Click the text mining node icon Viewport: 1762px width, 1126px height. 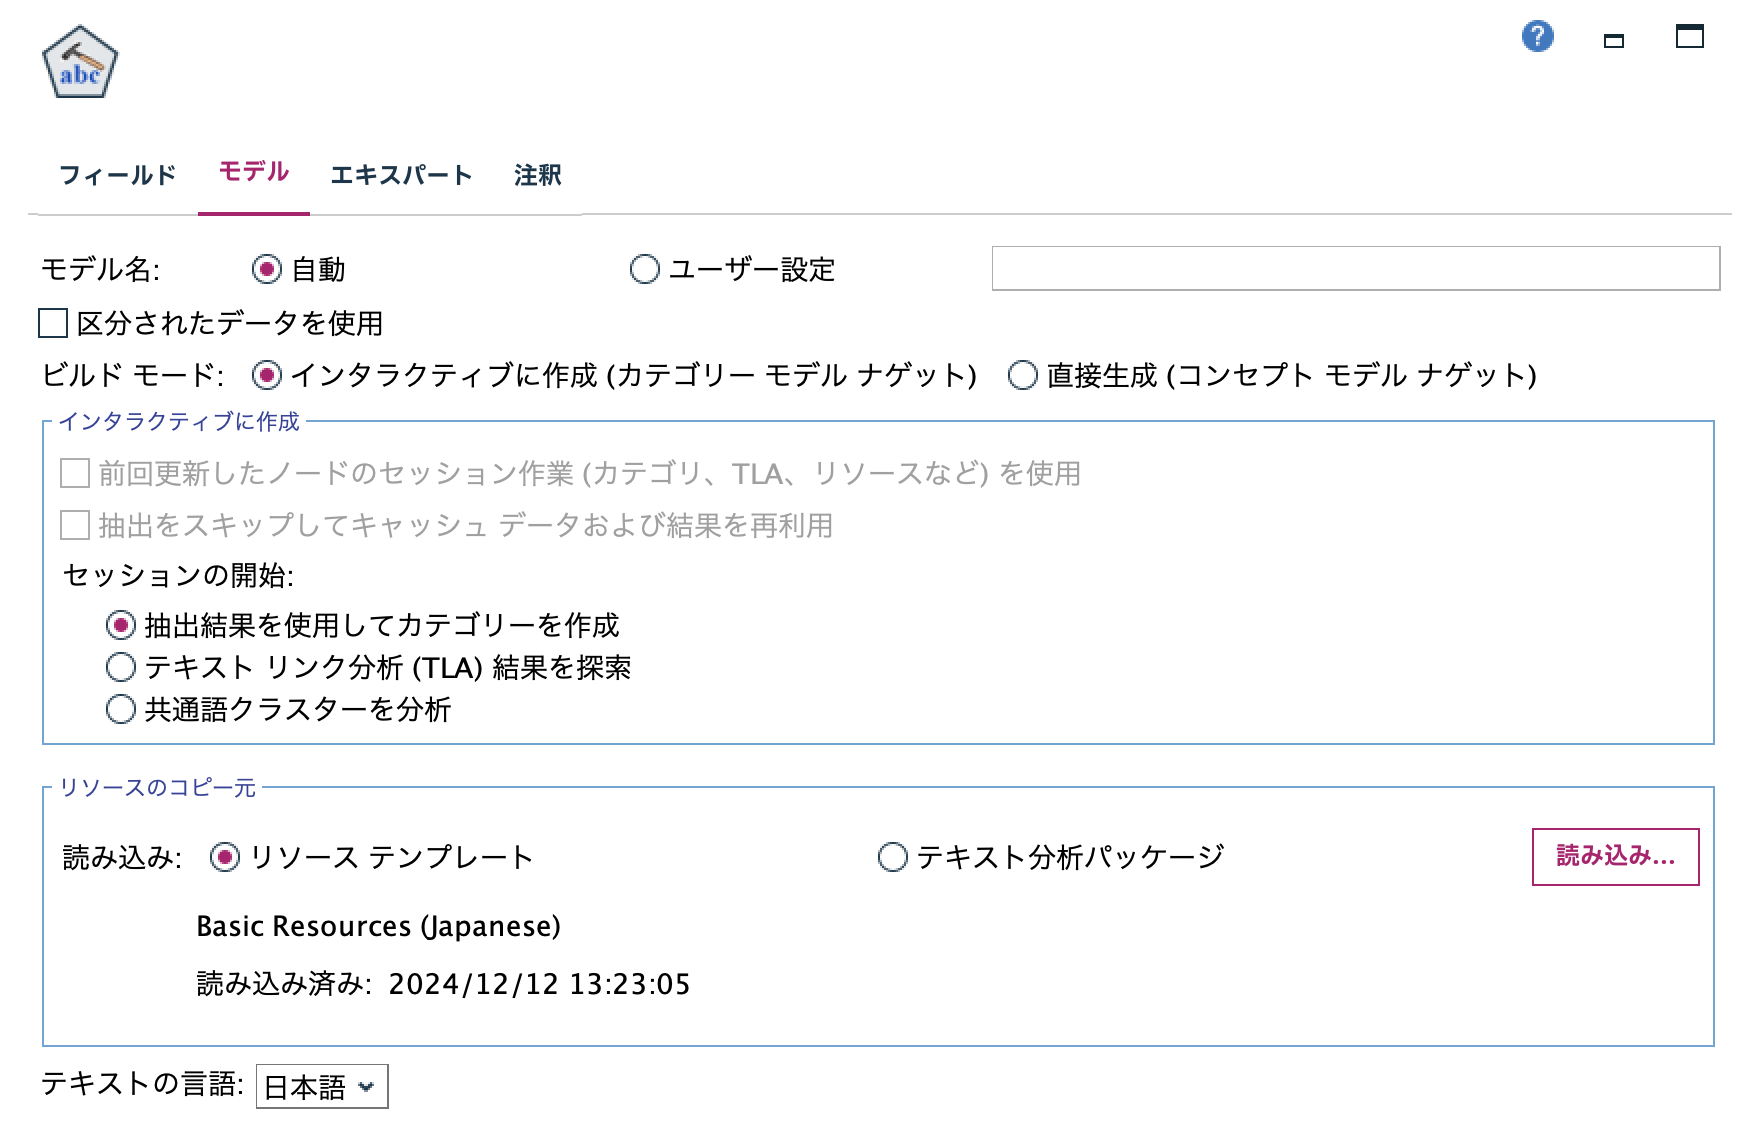[79, 60]
